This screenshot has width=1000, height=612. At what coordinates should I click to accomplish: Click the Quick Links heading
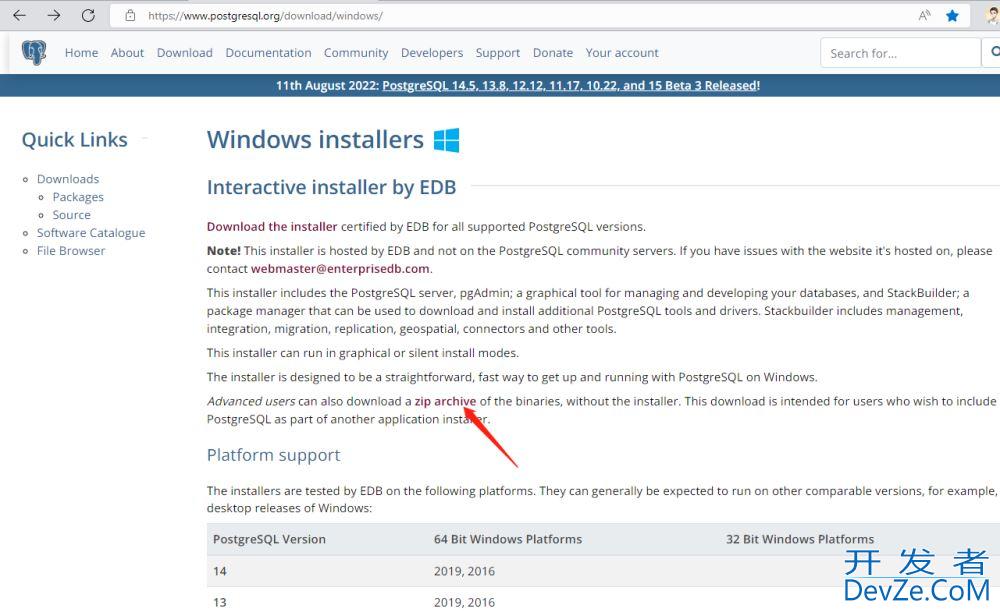75,140
